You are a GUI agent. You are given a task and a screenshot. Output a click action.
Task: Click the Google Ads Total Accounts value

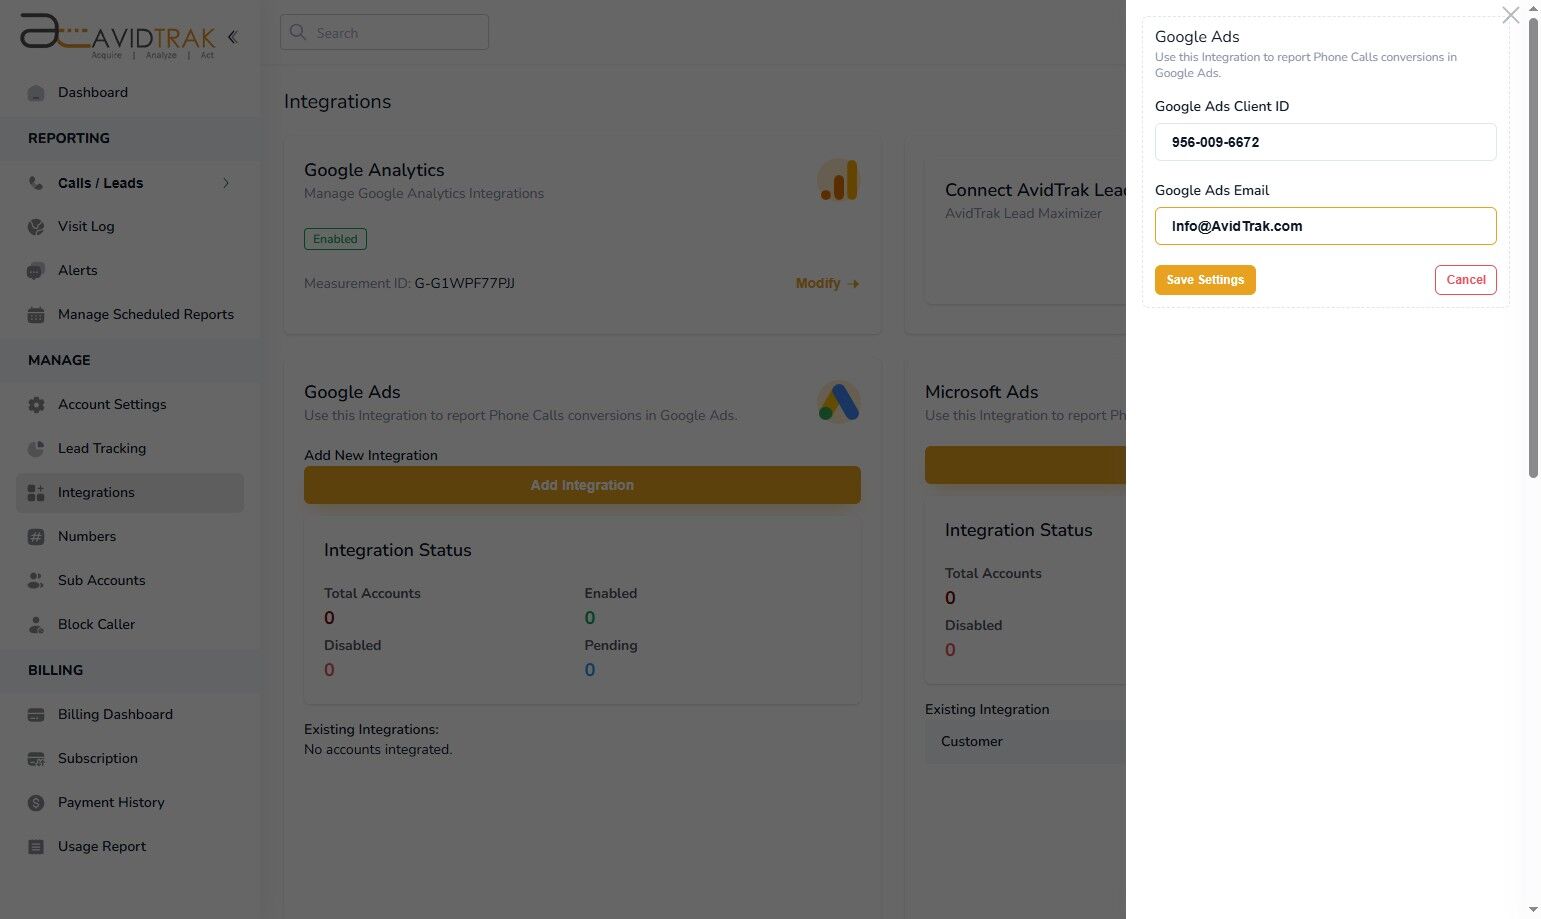[x=329, y=618]
